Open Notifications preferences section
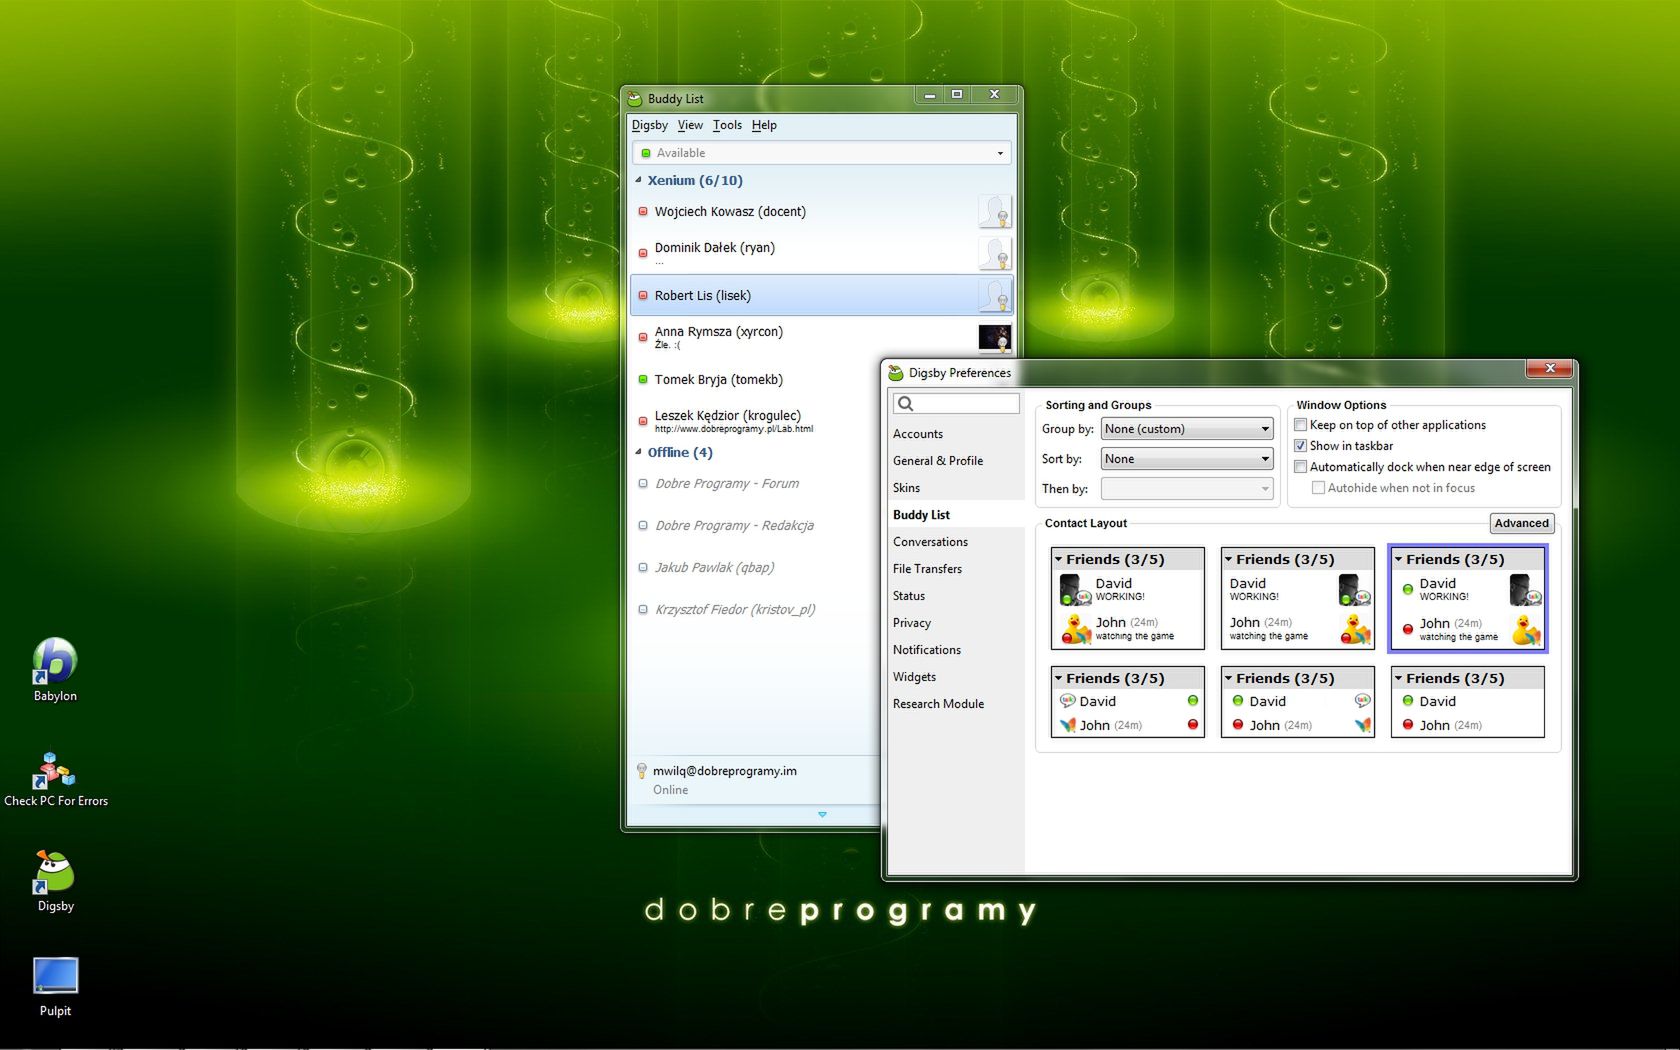 tap(955, 650)
